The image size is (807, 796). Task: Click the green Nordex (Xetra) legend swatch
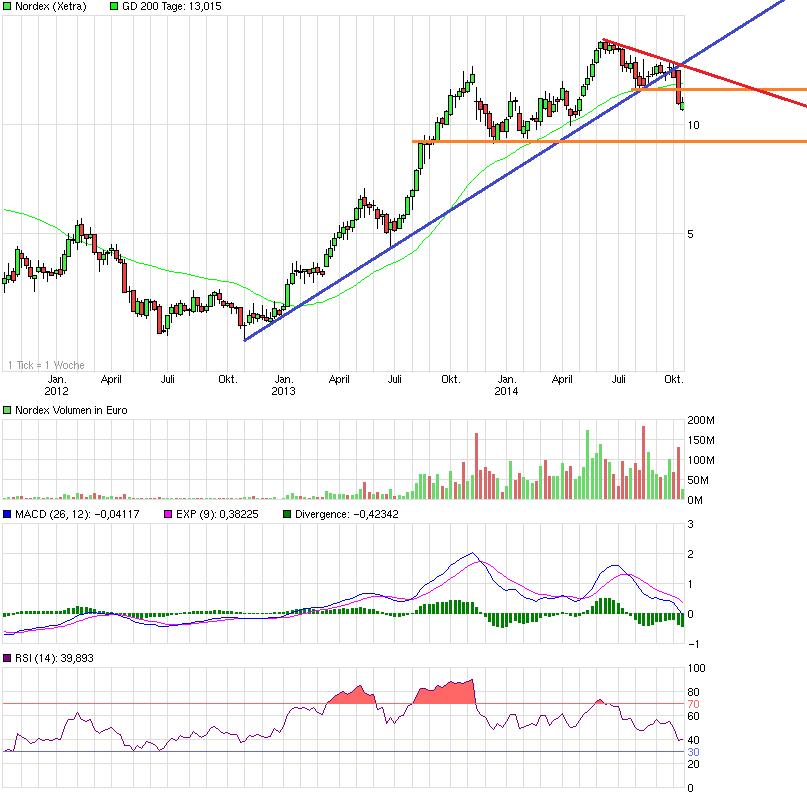[7, 7]
